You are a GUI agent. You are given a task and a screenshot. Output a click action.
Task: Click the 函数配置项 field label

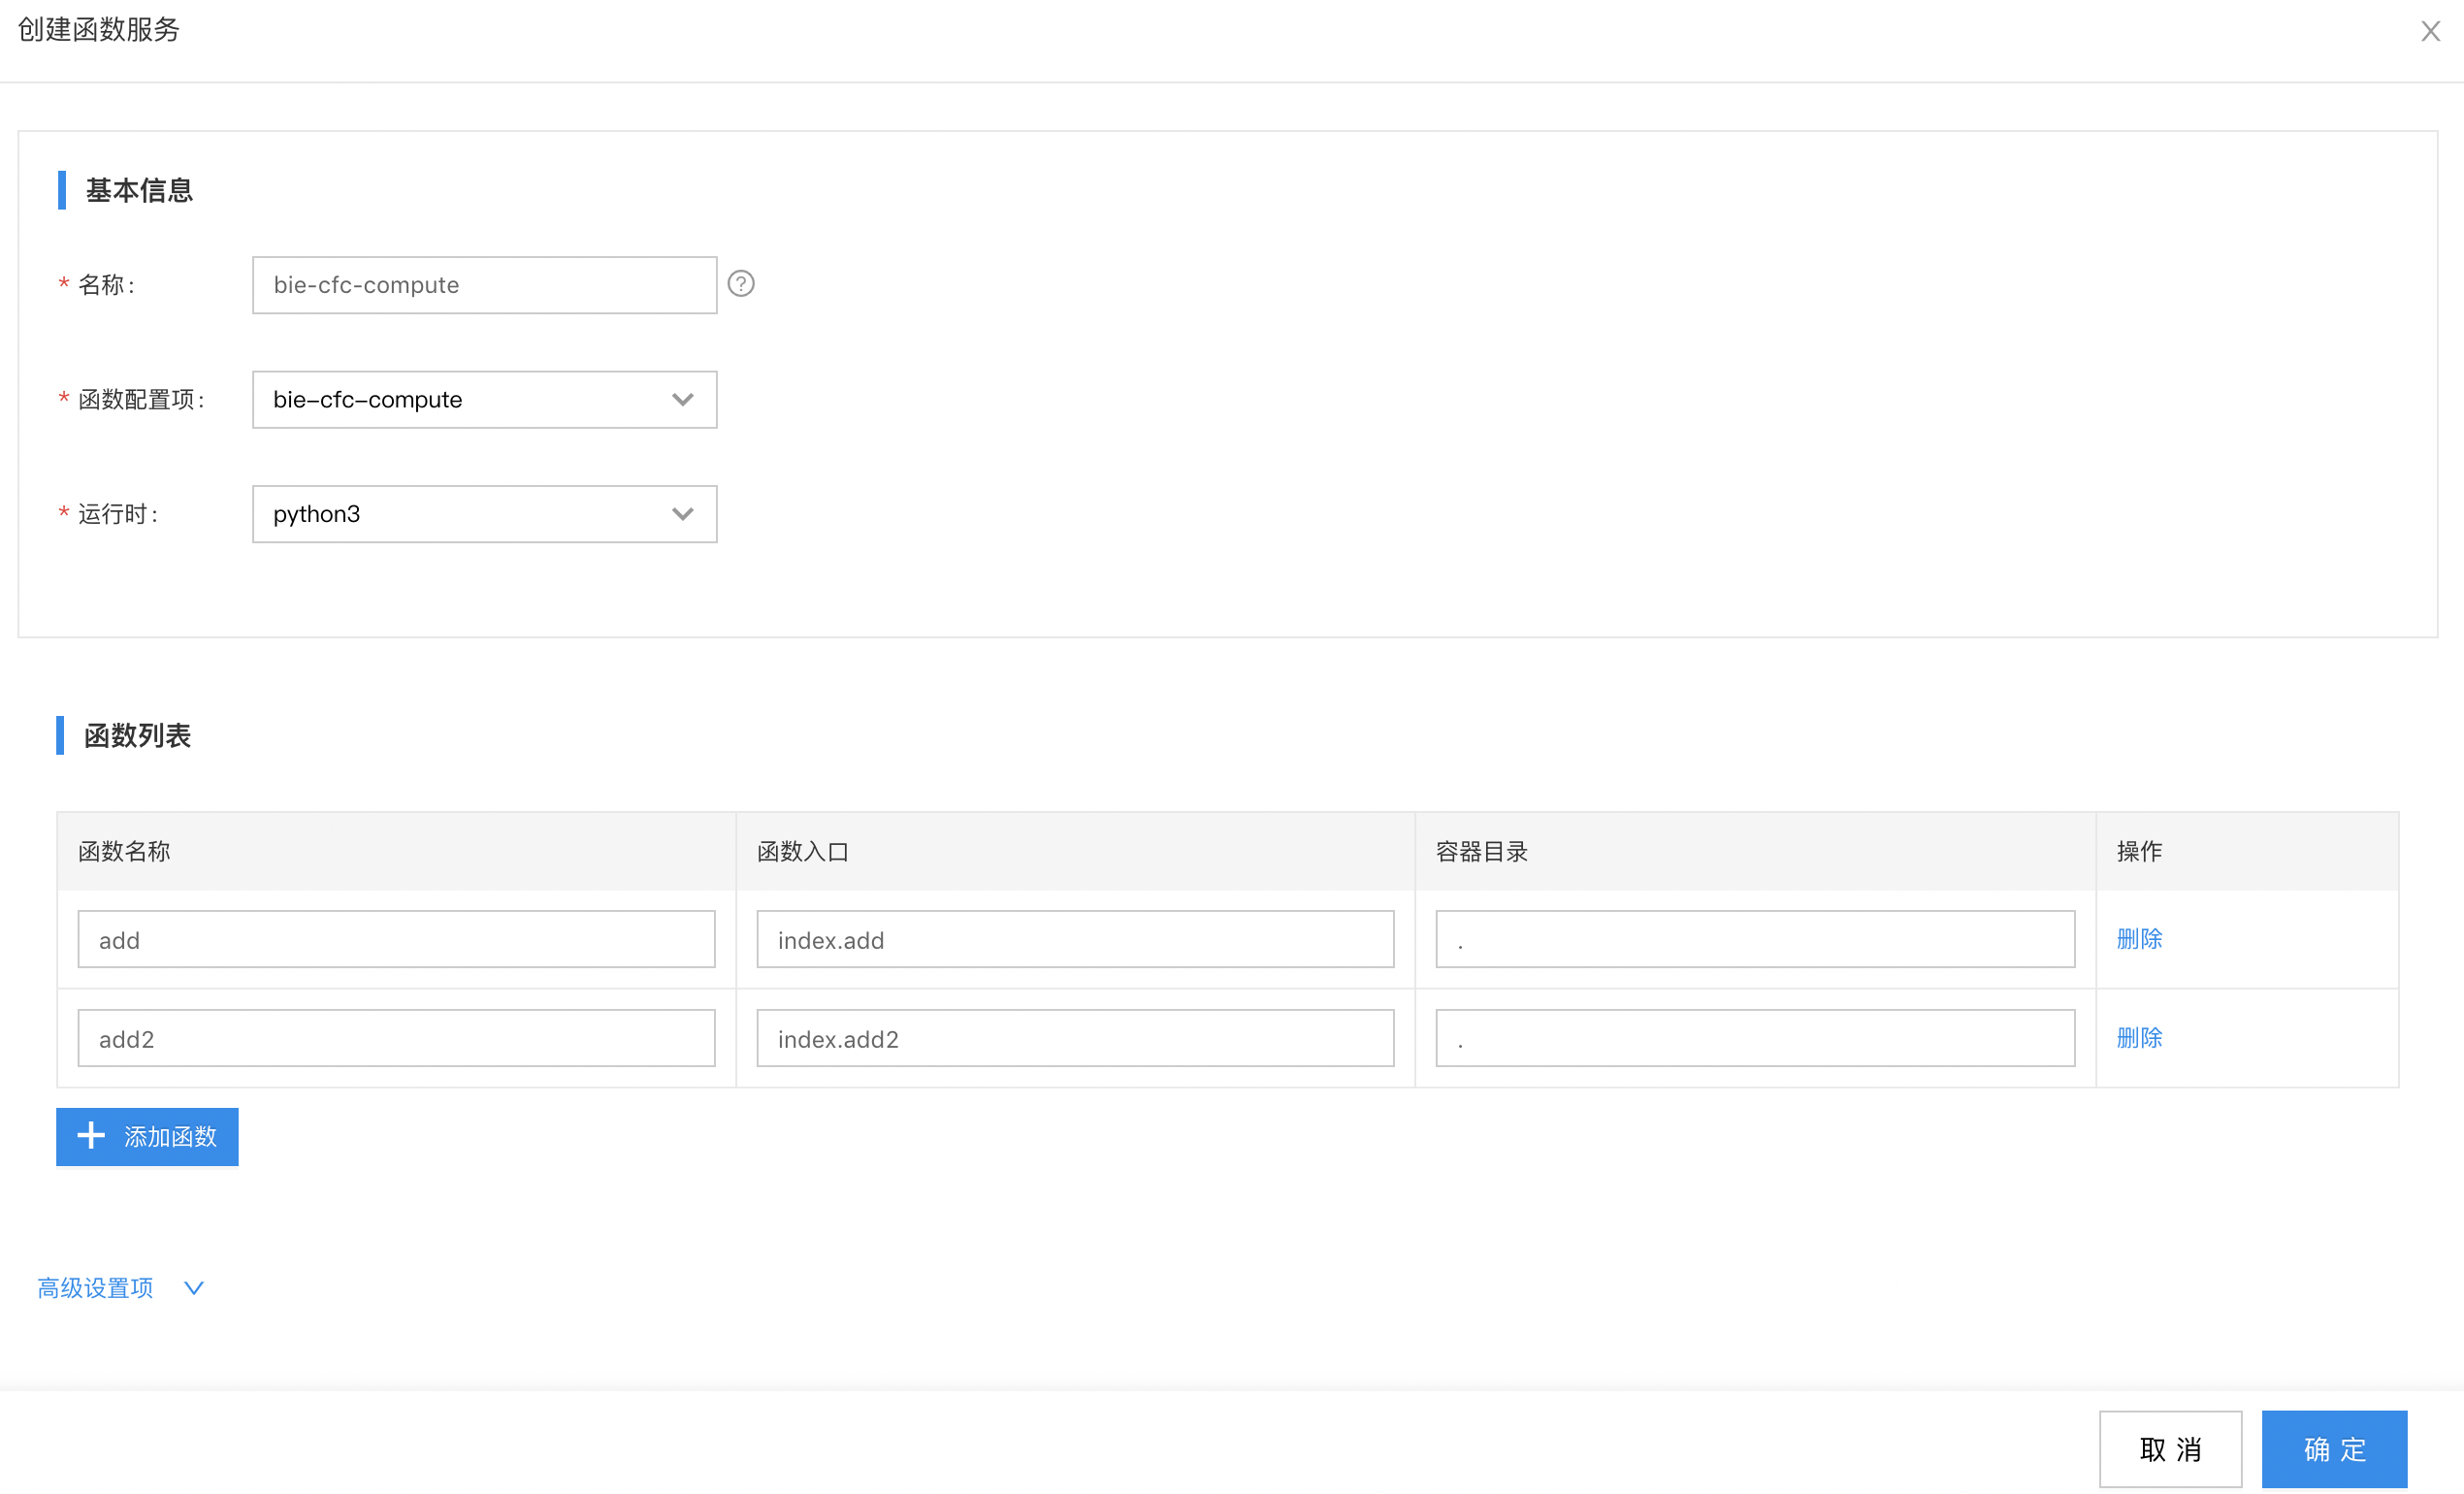click(141, 400)
